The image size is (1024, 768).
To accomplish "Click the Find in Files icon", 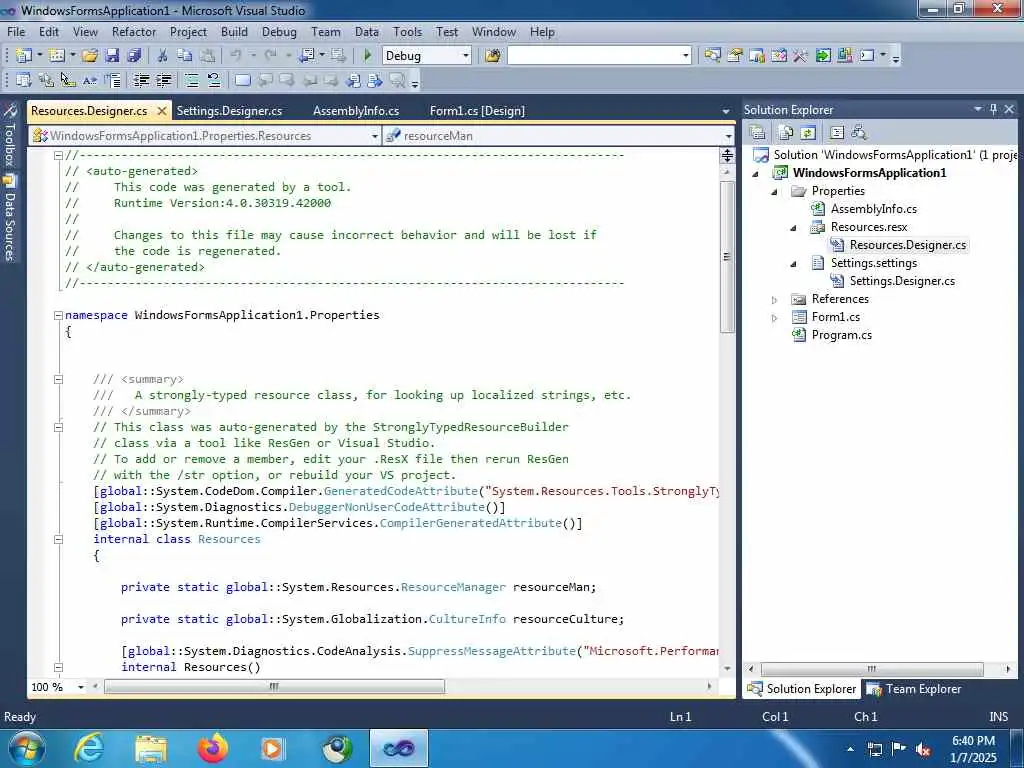I will tap(492, 56).
